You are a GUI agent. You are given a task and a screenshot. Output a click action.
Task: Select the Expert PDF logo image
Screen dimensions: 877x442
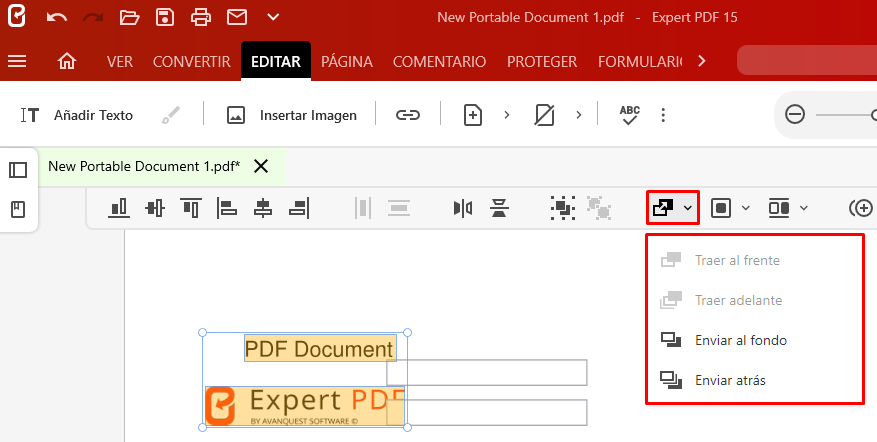[x=305, y=406]
